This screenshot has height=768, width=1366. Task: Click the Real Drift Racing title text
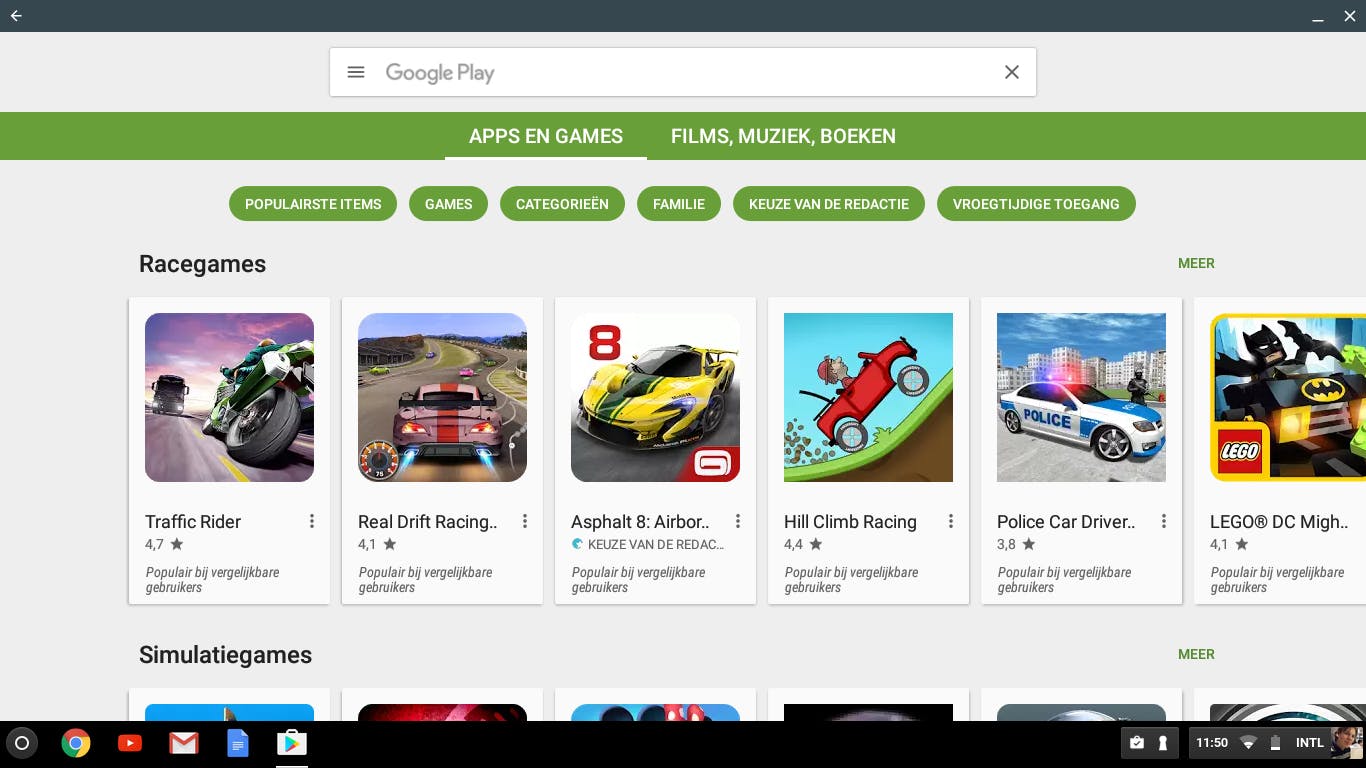[x=428, y=522]
